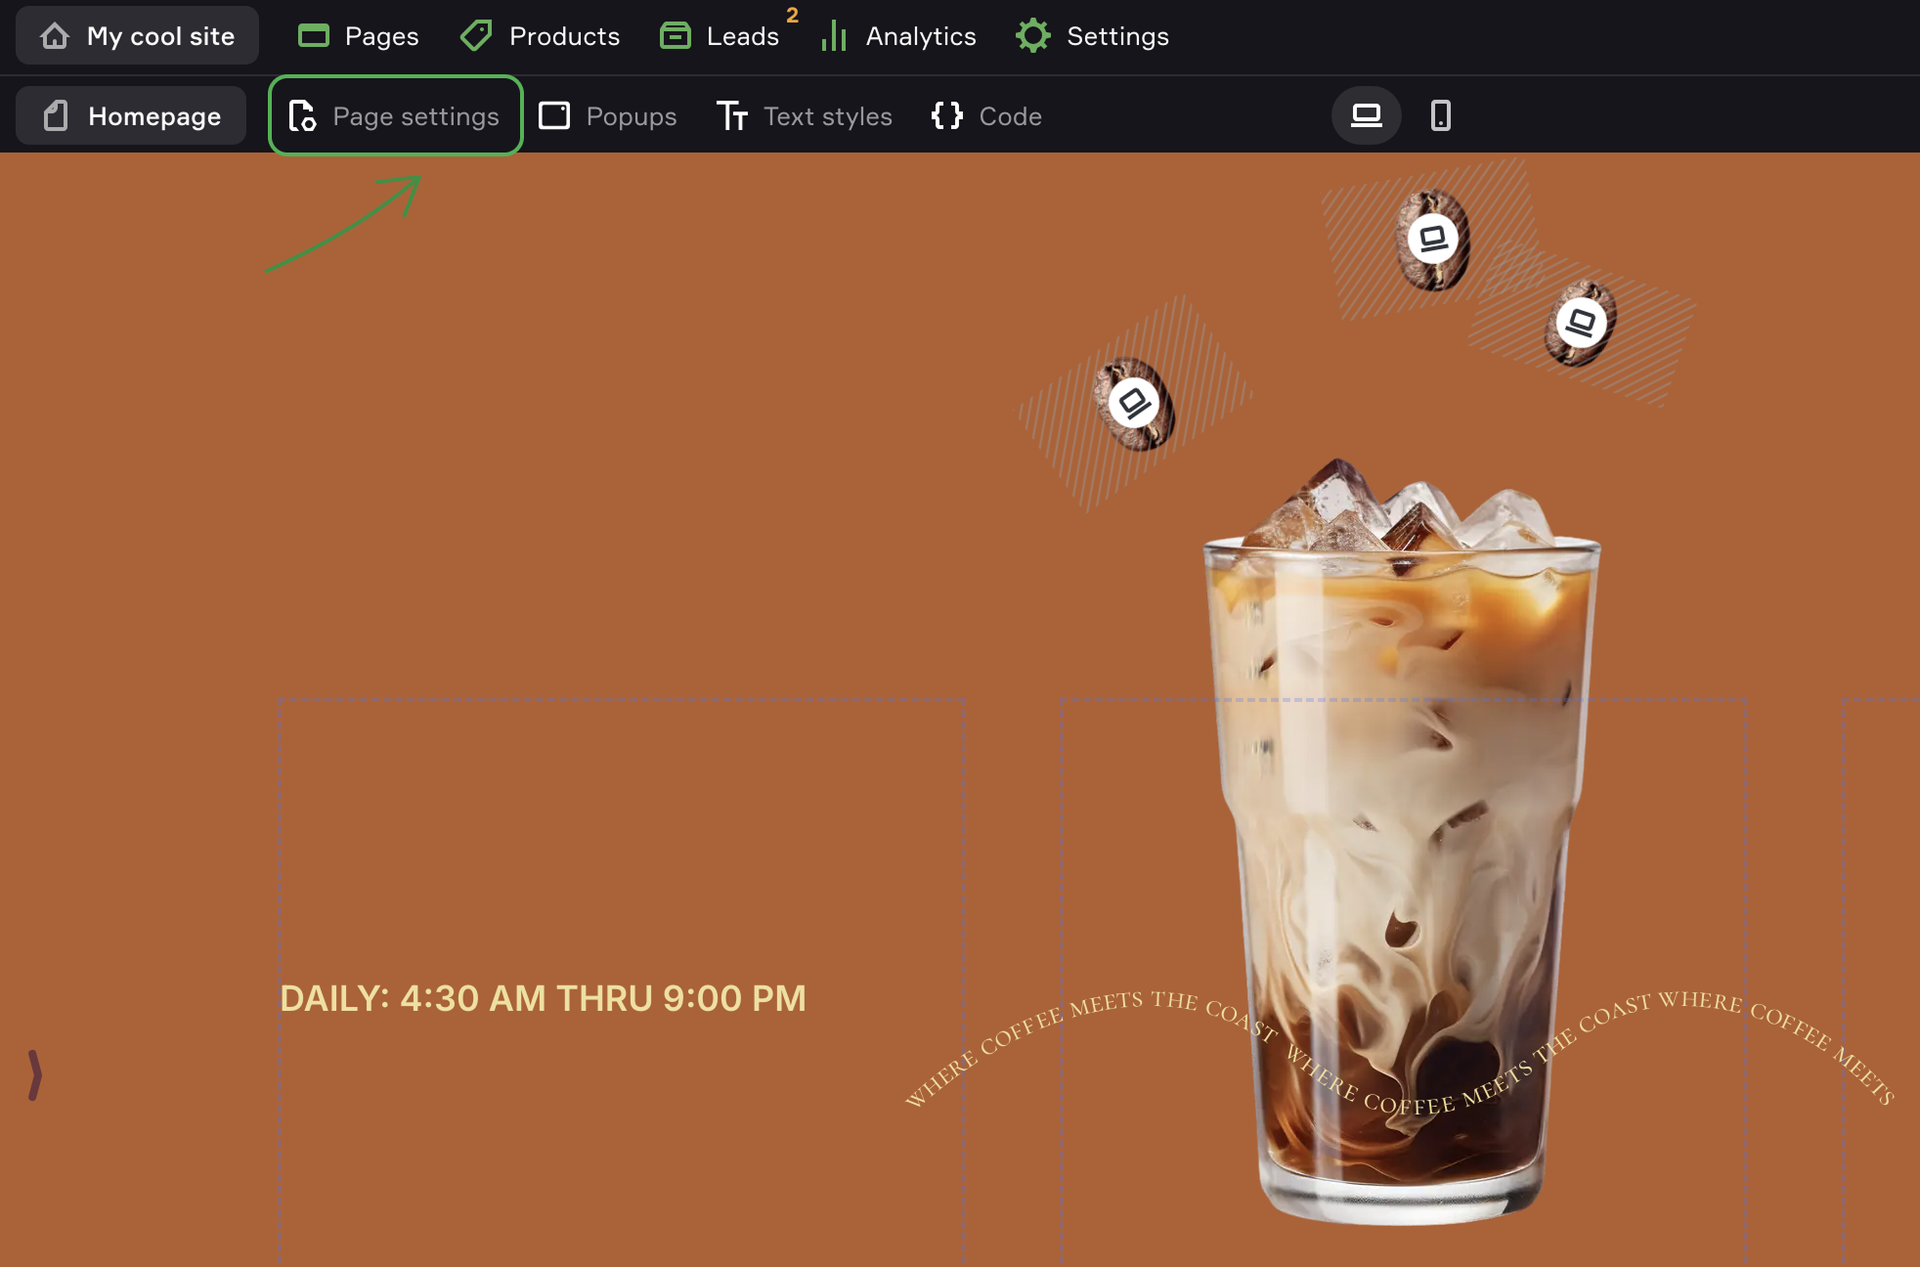The width and height of the screenshot is (1920, 1267).
Task: Select the daily hours text block
Action: [542, 998]
